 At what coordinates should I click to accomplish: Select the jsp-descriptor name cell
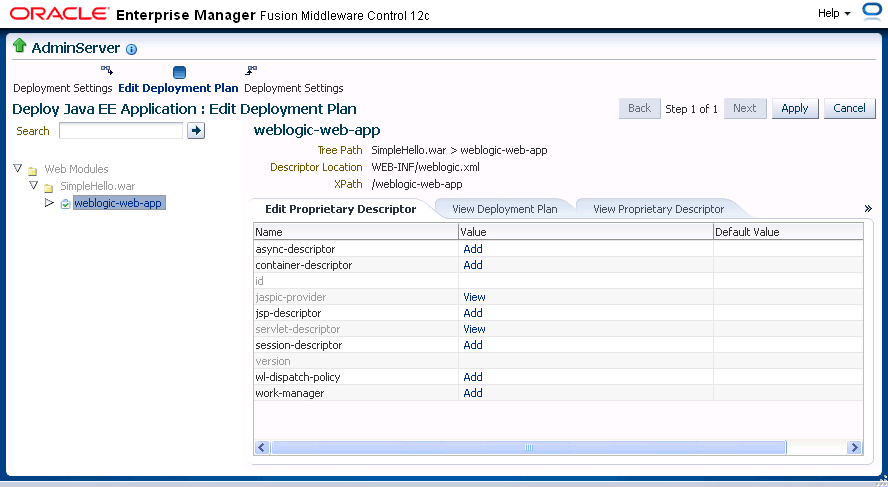pos(356,313)
